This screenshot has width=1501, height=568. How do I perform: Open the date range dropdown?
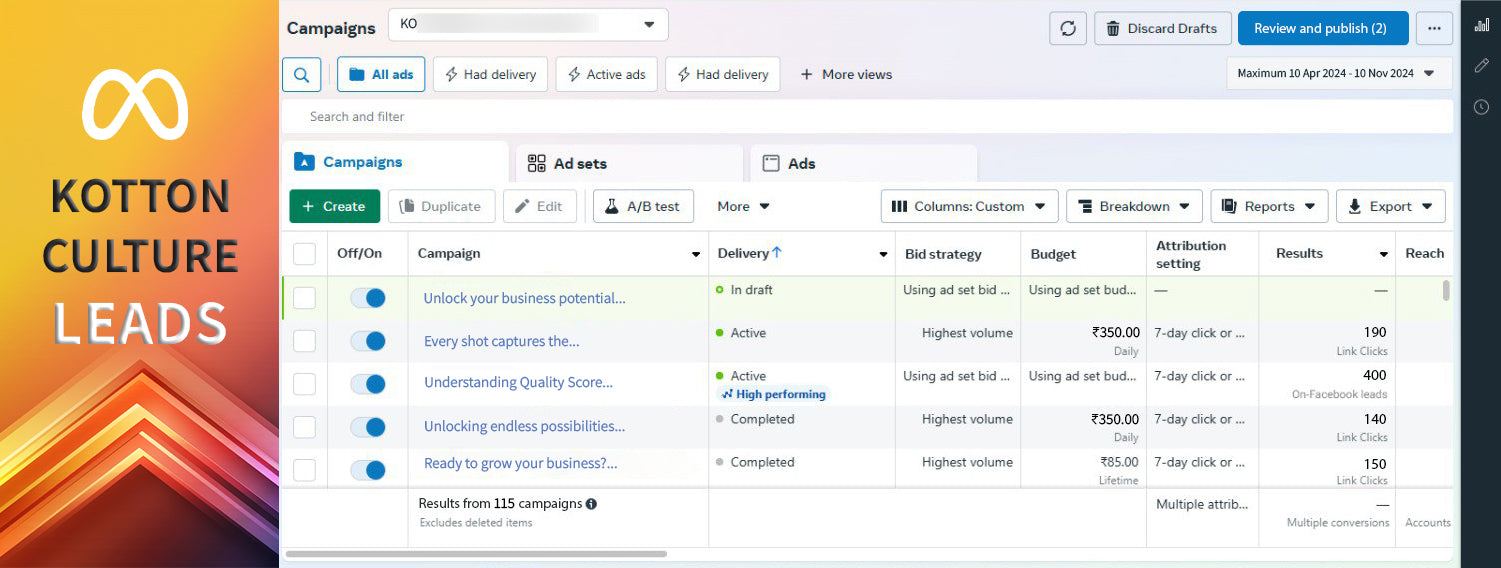tap(1338, 73)
